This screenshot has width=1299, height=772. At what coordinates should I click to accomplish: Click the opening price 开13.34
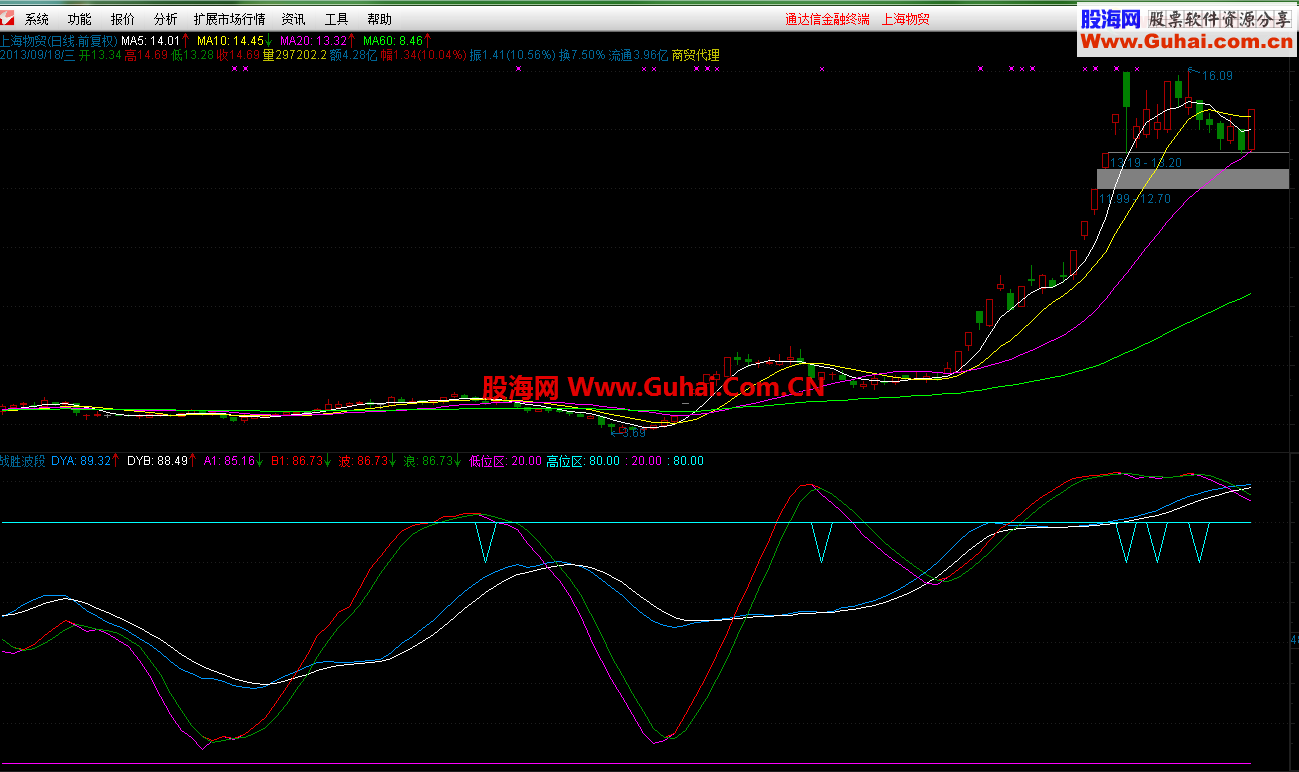(x=100, y=56)
